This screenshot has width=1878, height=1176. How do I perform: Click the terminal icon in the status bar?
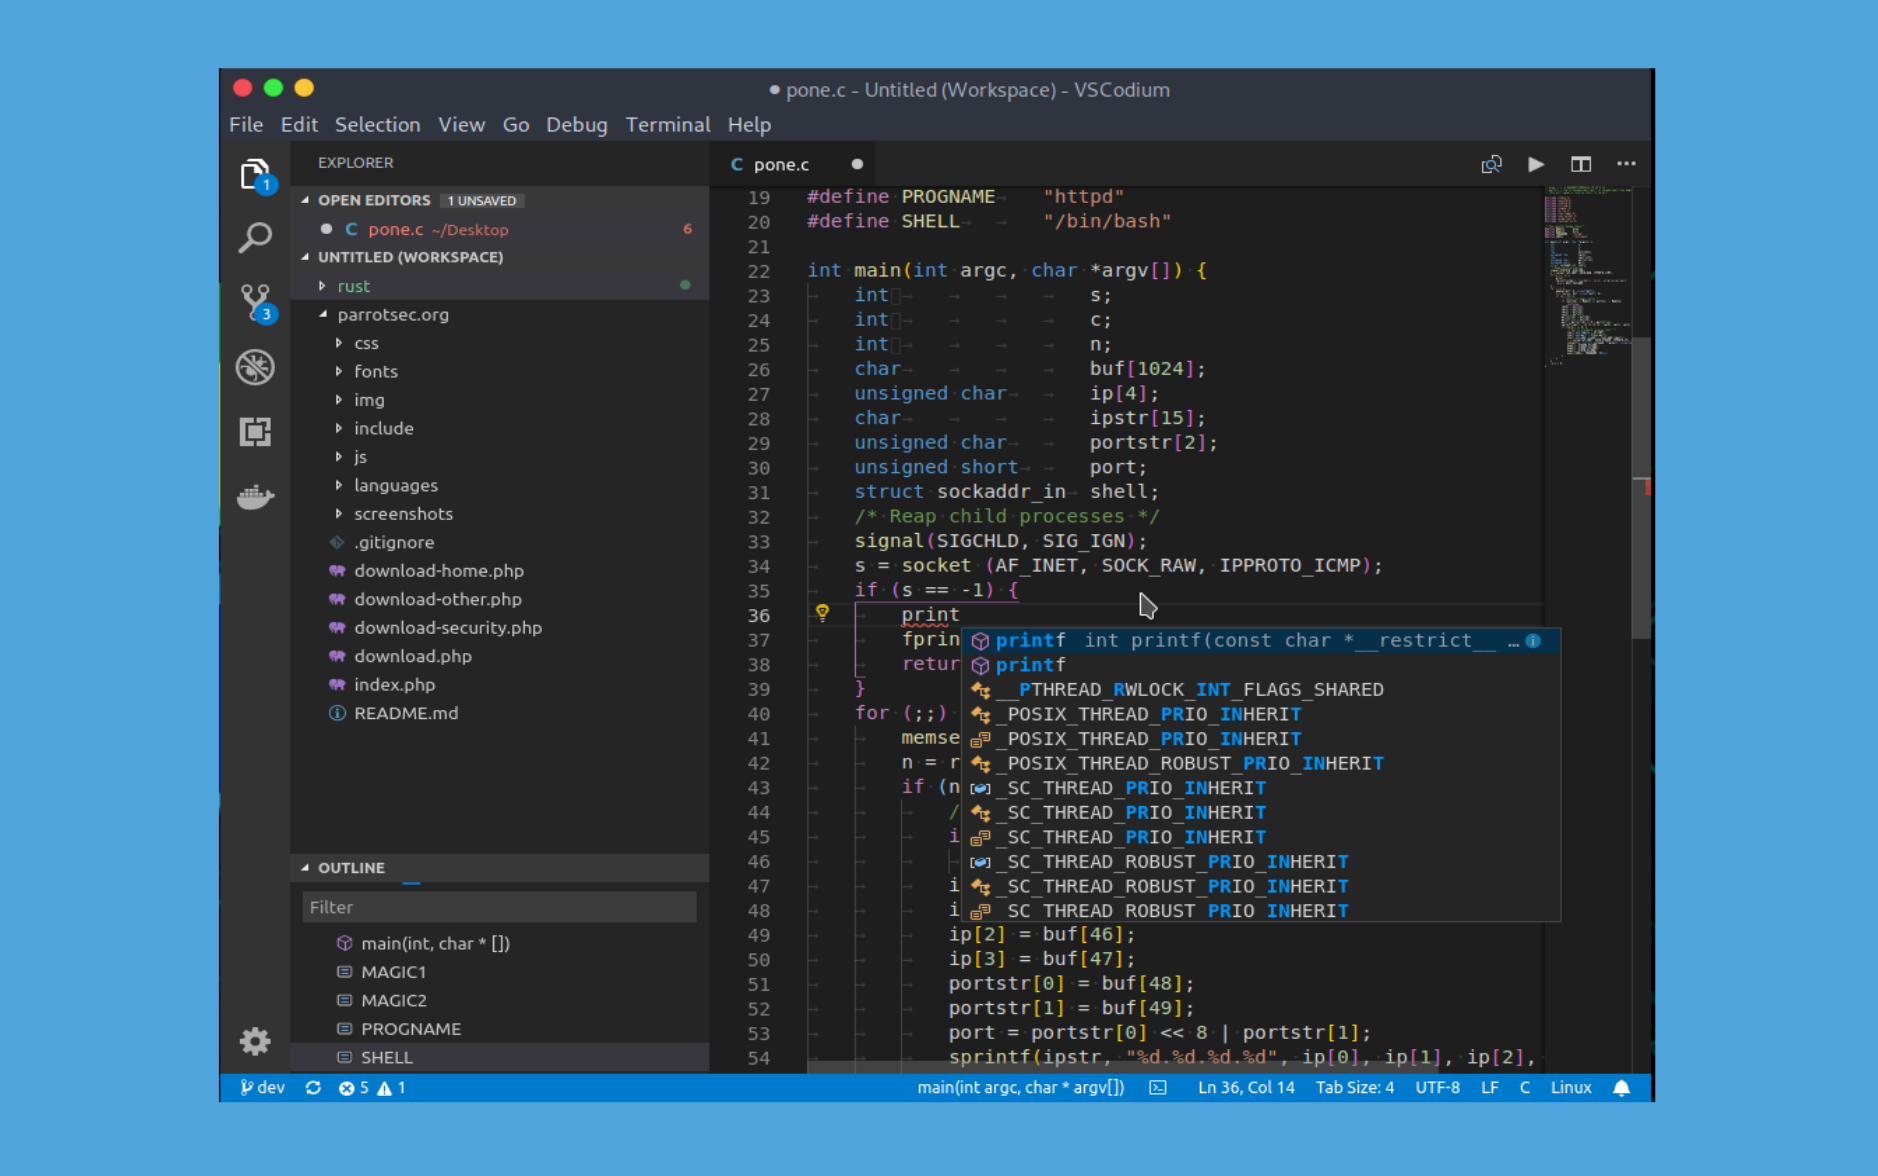[1157, 1087]
